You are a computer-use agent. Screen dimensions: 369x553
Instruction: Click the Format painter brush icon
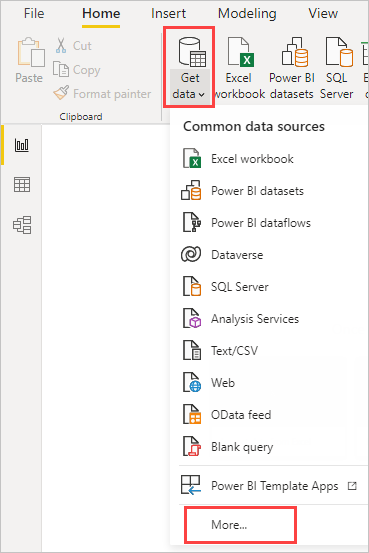(x=61, y=93)
